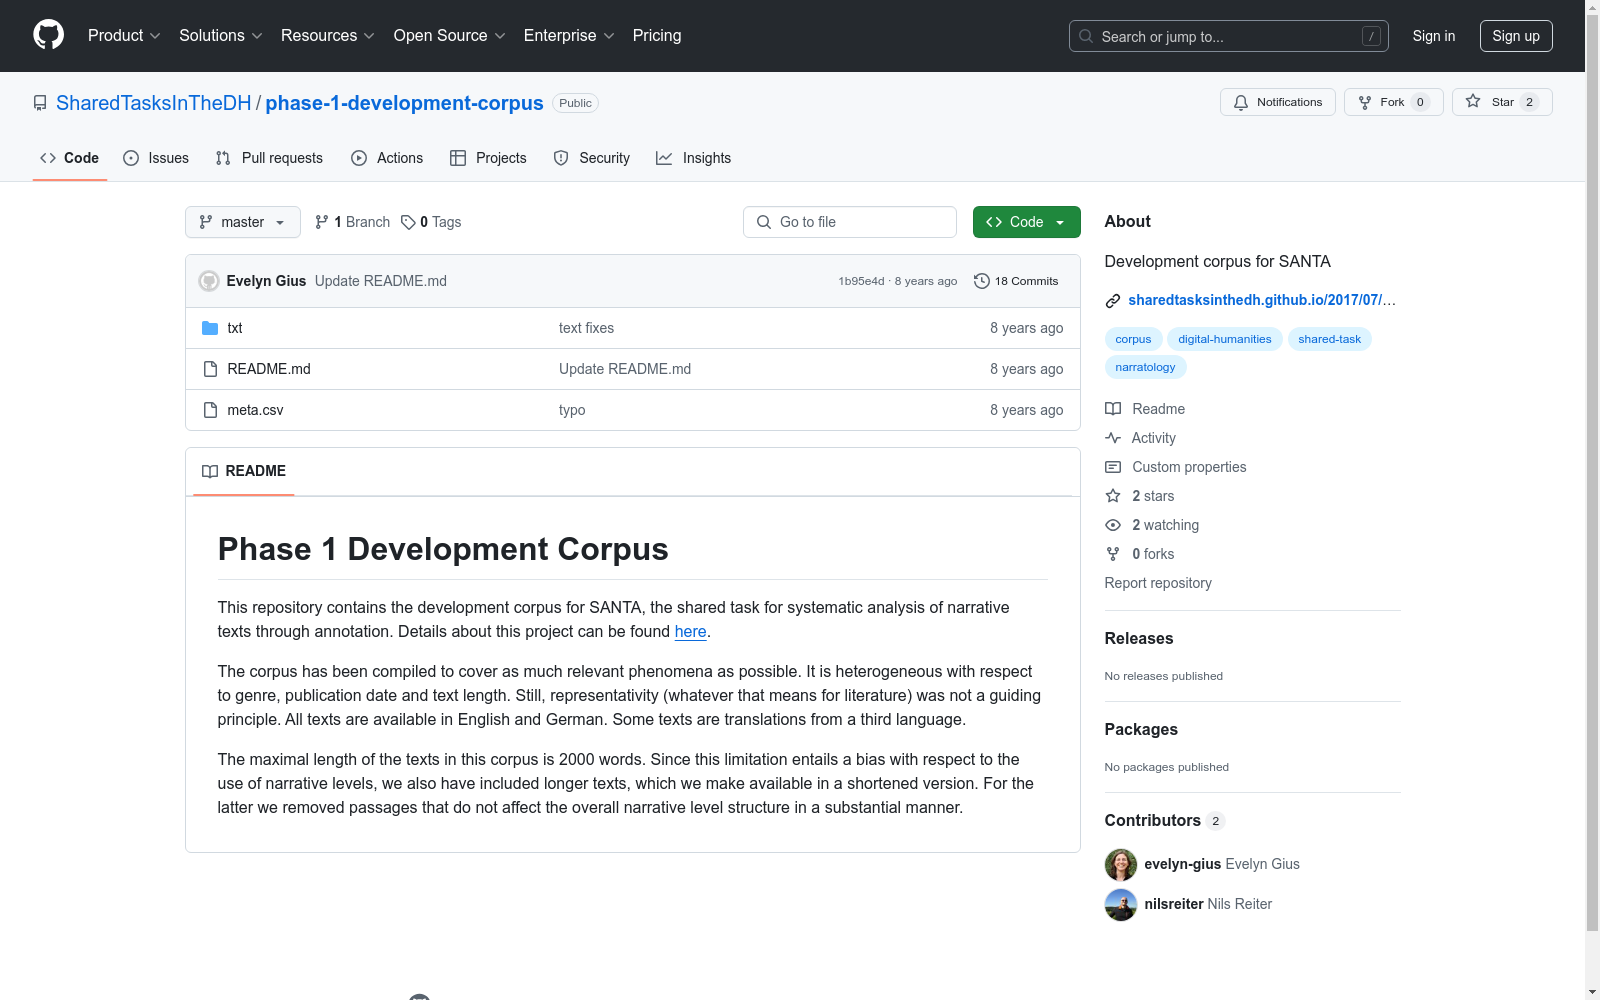Click the star icon to star repository

(x=1473, y=101)
